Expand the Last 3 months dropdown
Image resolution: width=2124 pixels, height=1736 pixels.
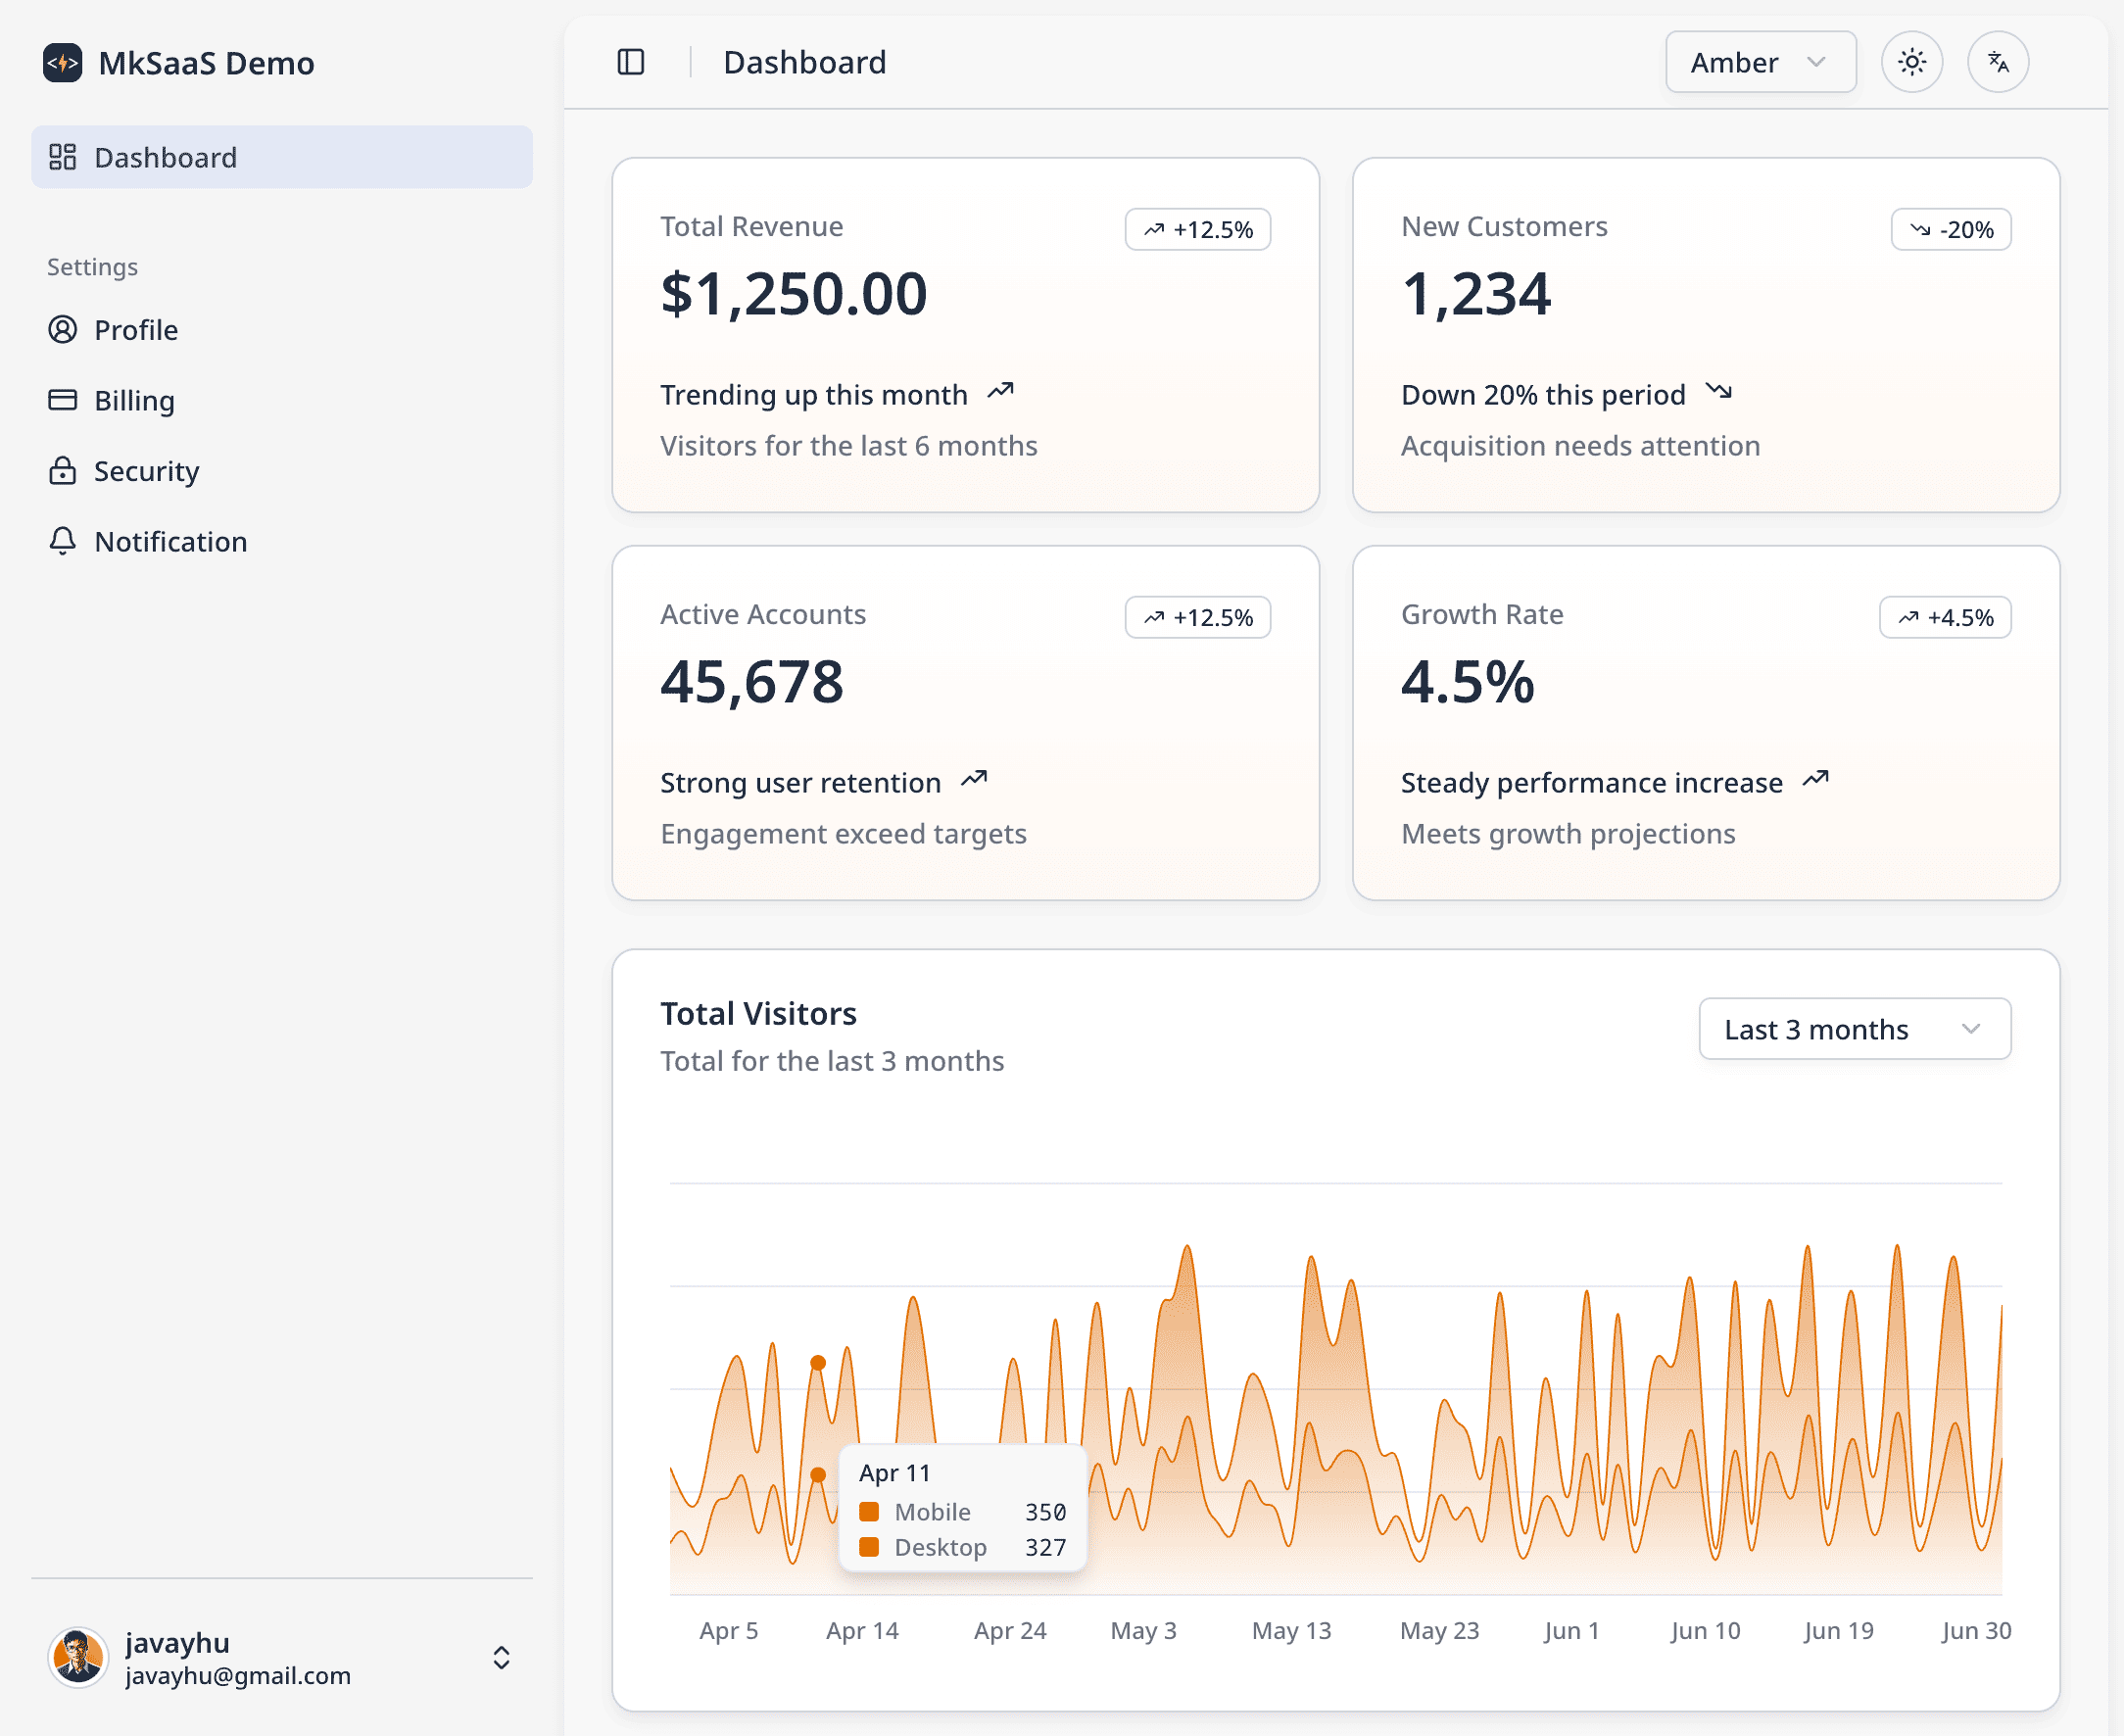pos(1853,1028)
